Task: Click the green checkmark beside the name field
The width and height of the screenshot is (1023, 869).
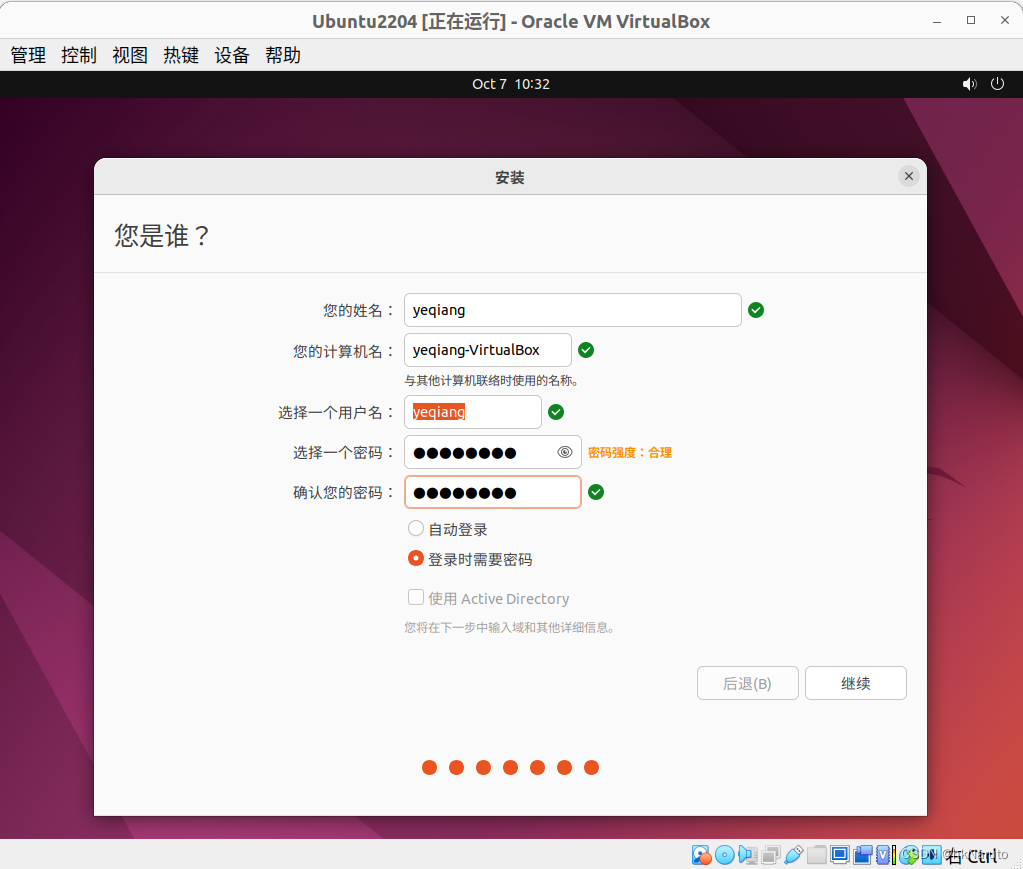Action: click(x=756, y=310)
